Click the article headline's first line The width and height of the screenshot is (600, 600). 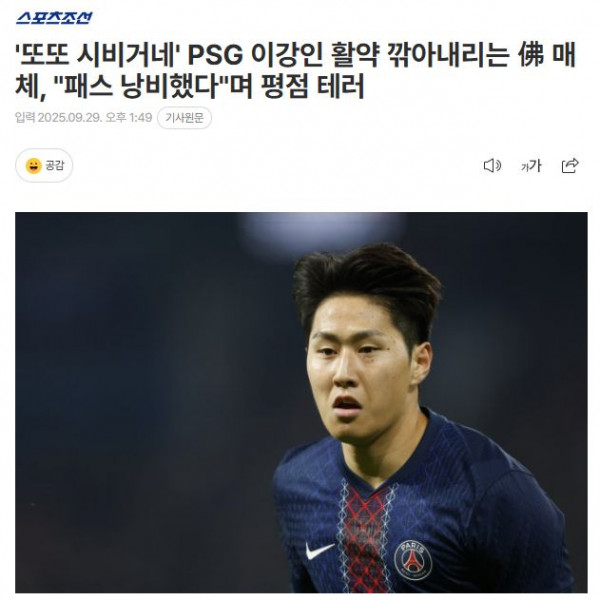pos(295,55)
